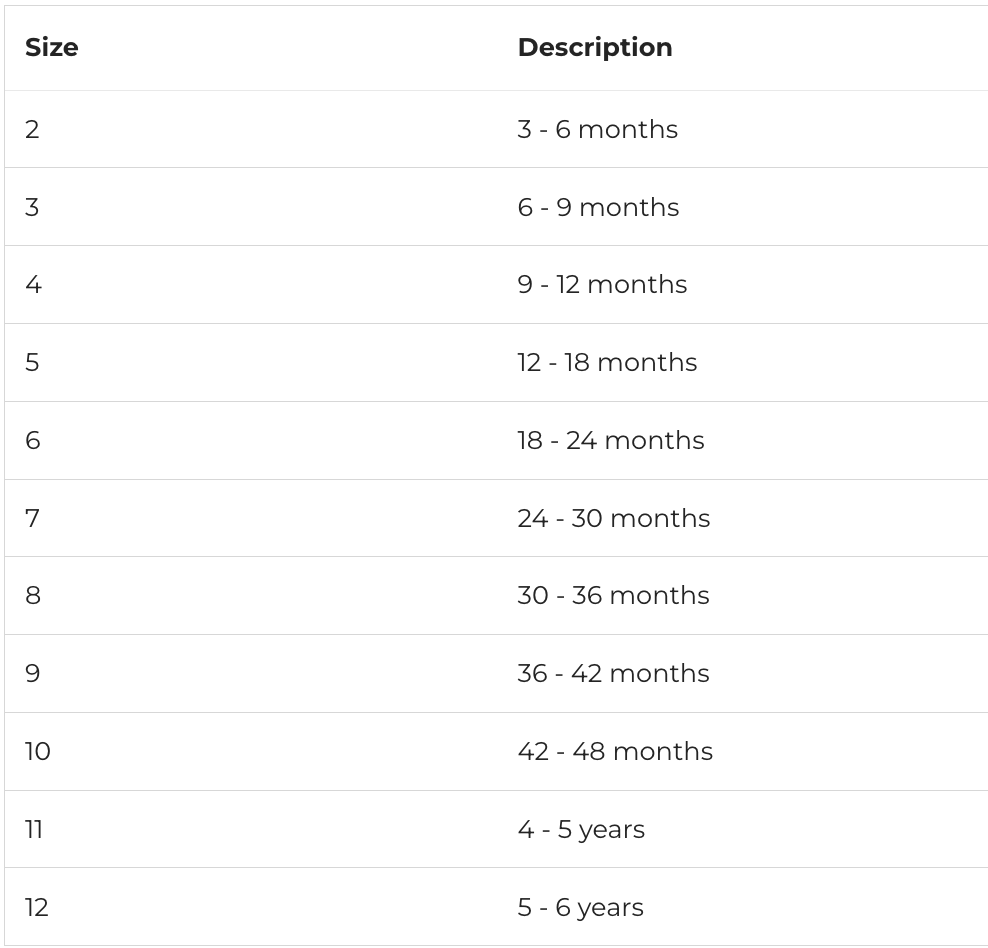Click the 12 - 18 months description
Viewport: 988px width, 948px height.
(x=607, y=363)
